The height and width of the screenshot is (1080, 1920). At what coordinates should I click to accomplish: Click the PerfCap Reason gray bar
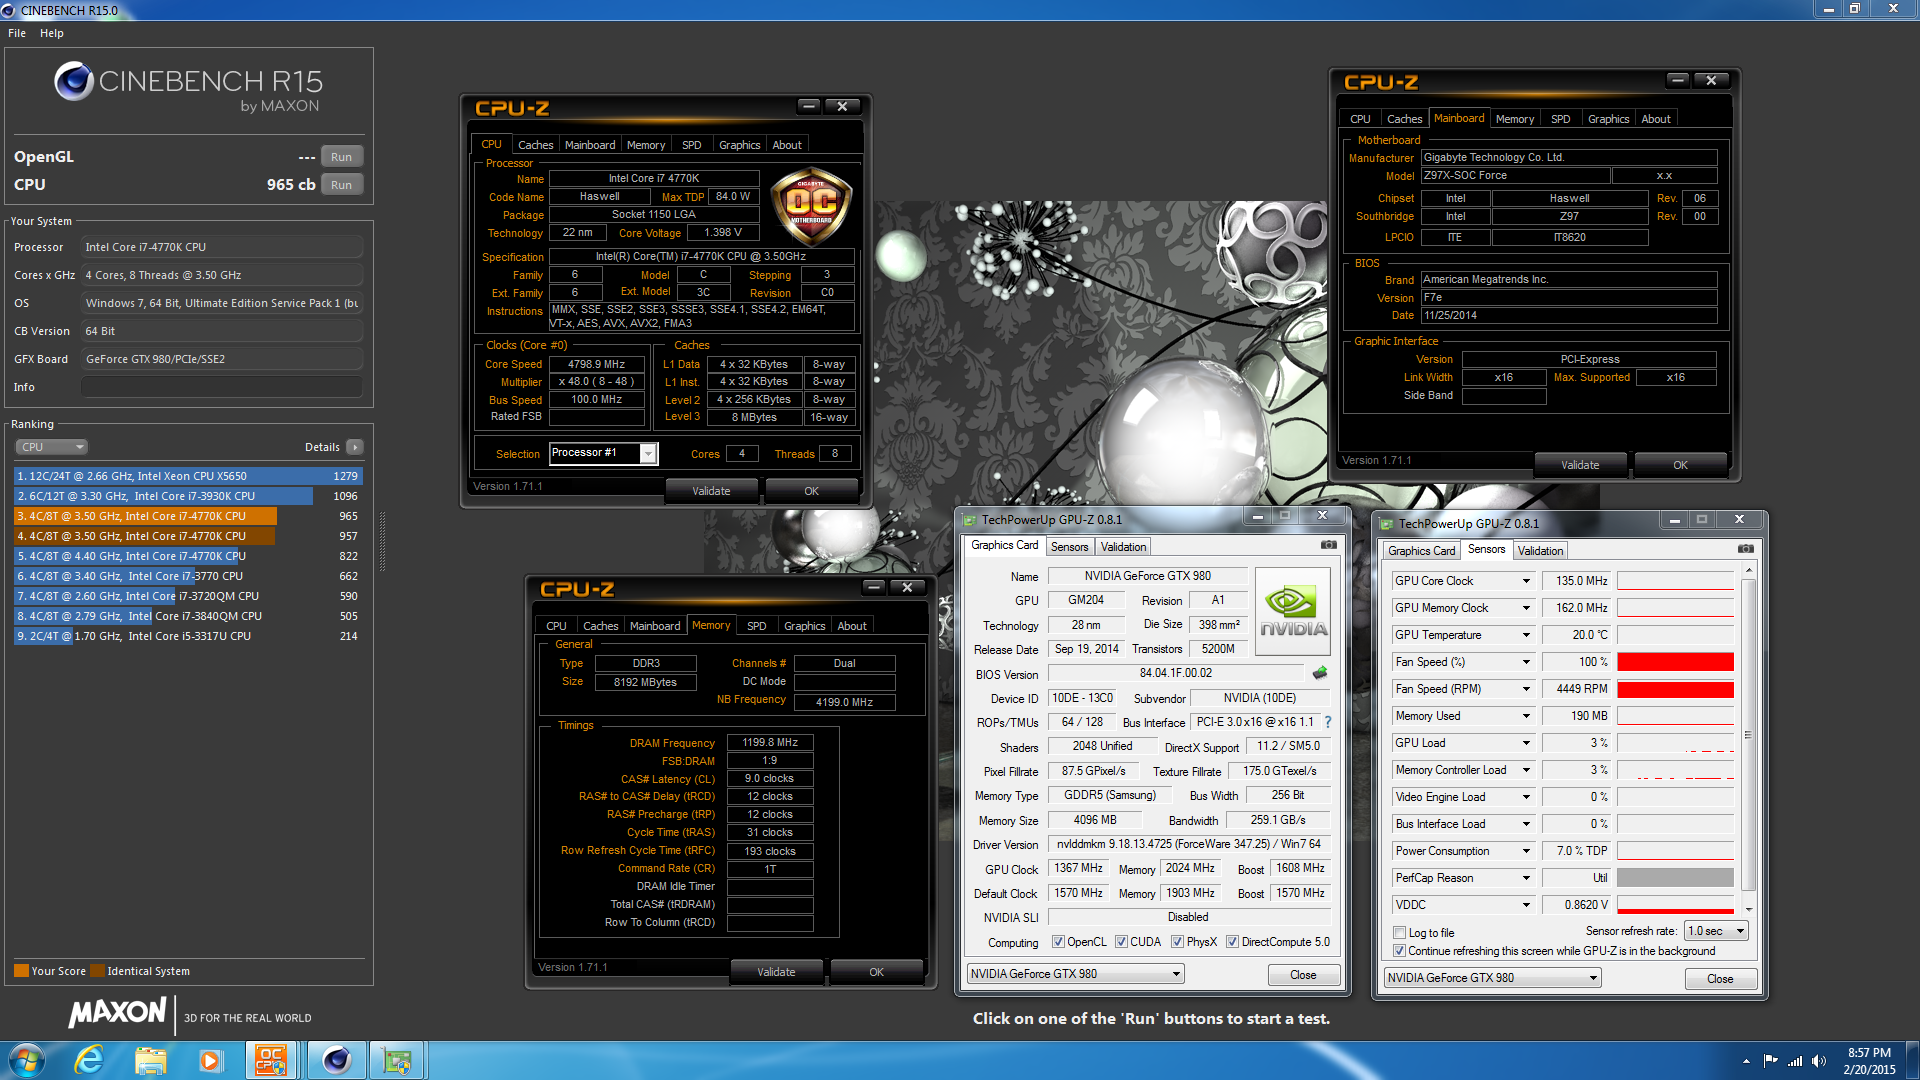click(x=1675, y=878)
